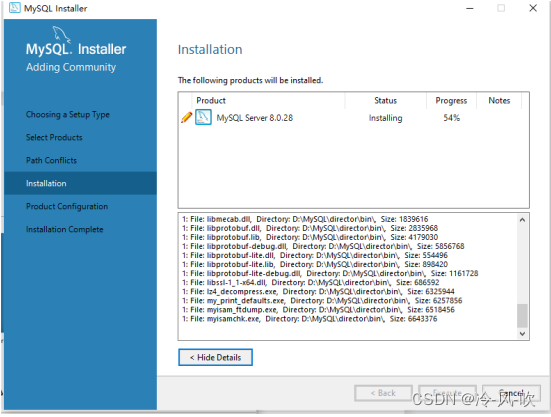Click the MySQL dolphin logo in sidebar

tap(61, 34)
